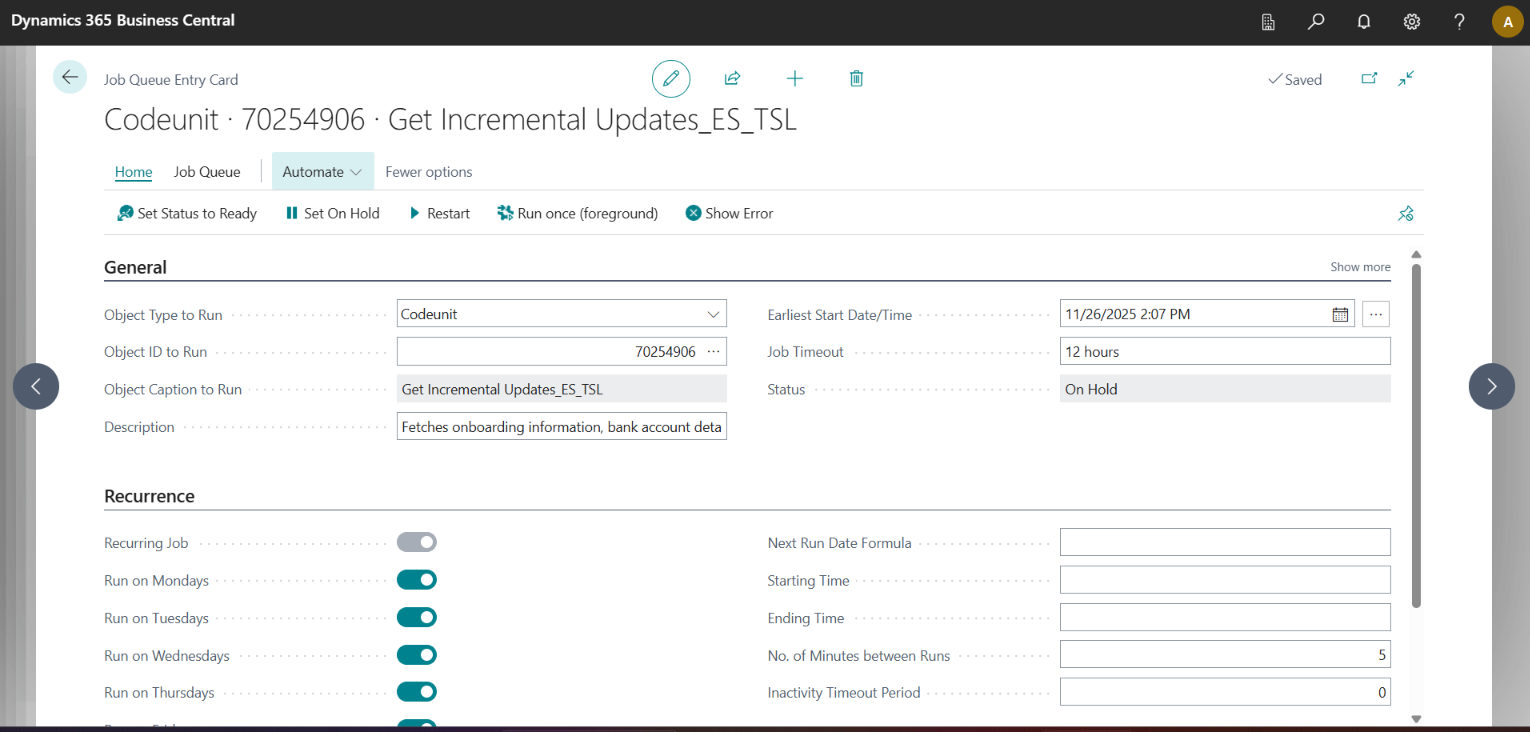1530x732 pixels.
Task: Open the user account avatar
Action: click(1508, 22)
